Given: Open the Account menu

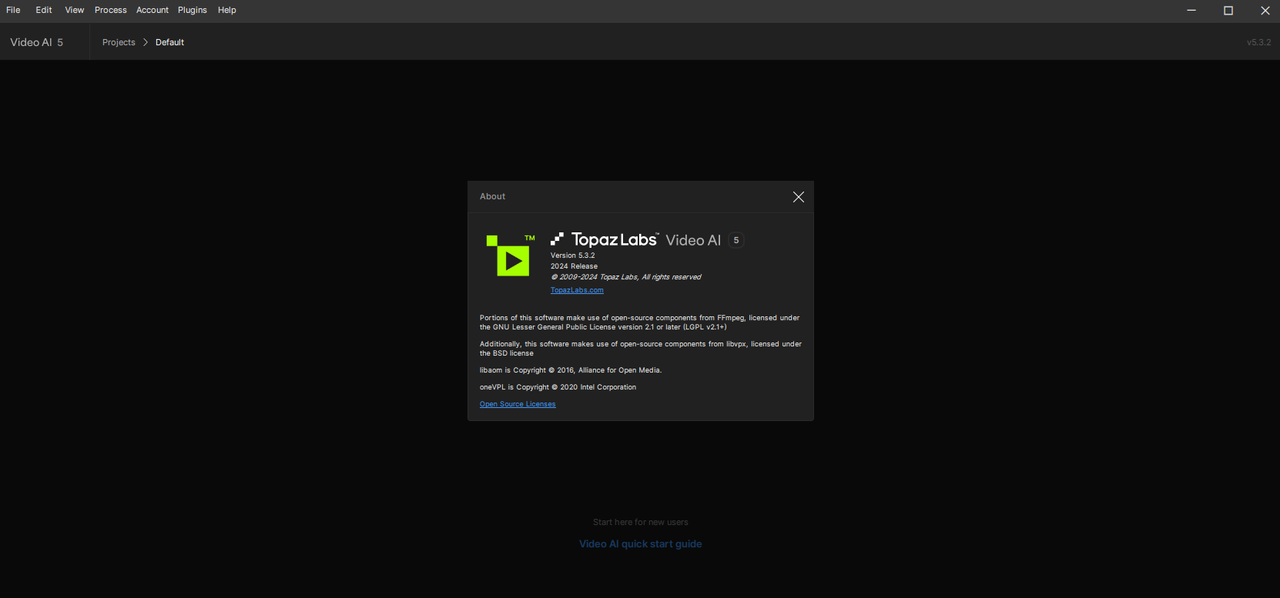Looking at the screenshot, I should point(153,10).
